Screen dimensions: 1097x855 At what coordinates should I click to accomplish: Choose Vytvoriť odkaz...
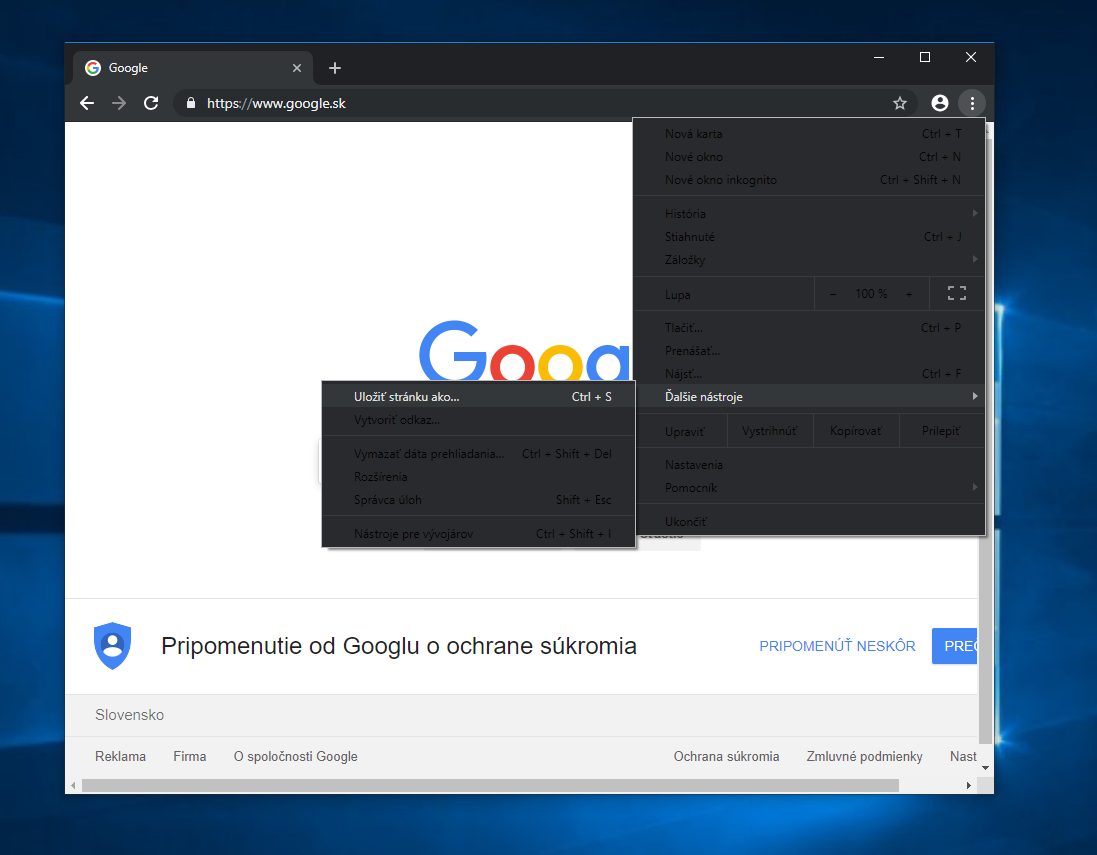click(x=479, y=420)
